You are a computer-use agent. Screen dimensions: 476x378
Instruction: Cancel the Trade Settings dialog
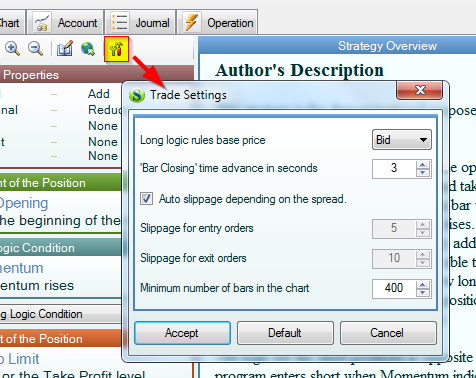(388, 333)
